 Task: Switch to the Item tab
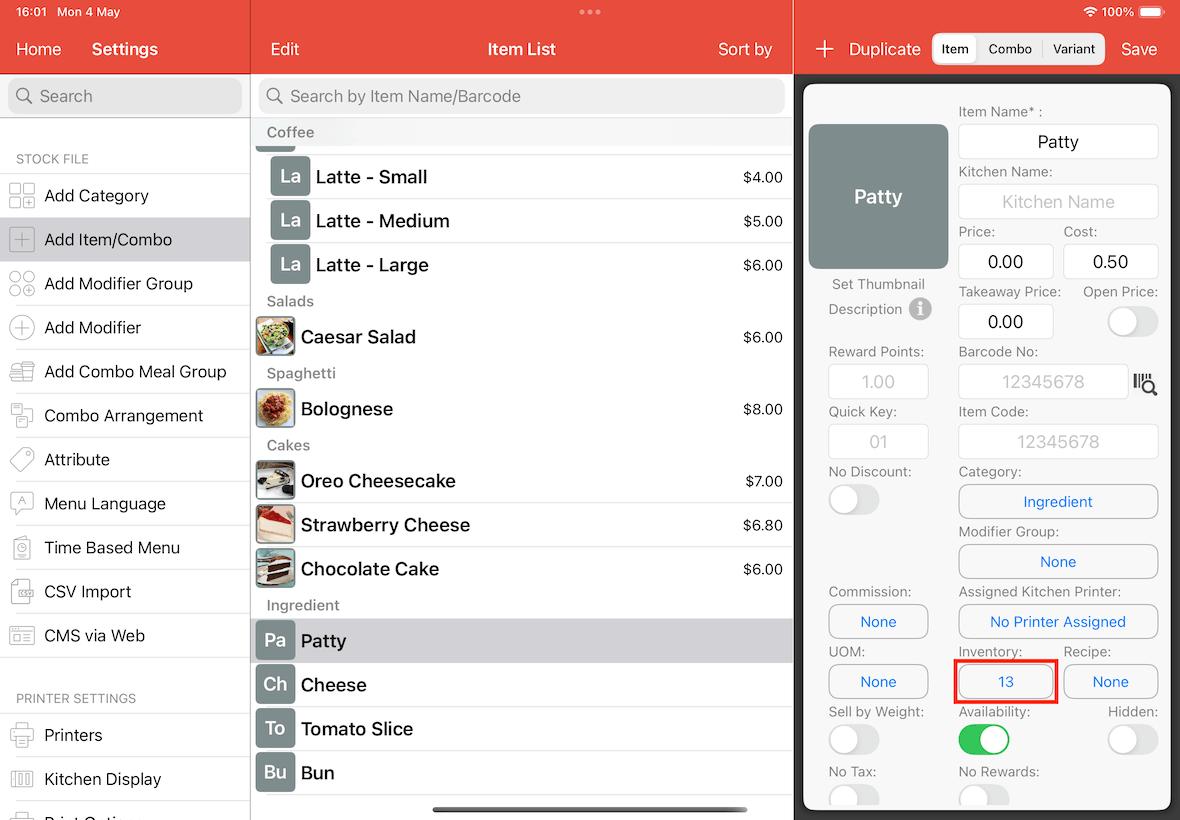click(x=955, y=49)
